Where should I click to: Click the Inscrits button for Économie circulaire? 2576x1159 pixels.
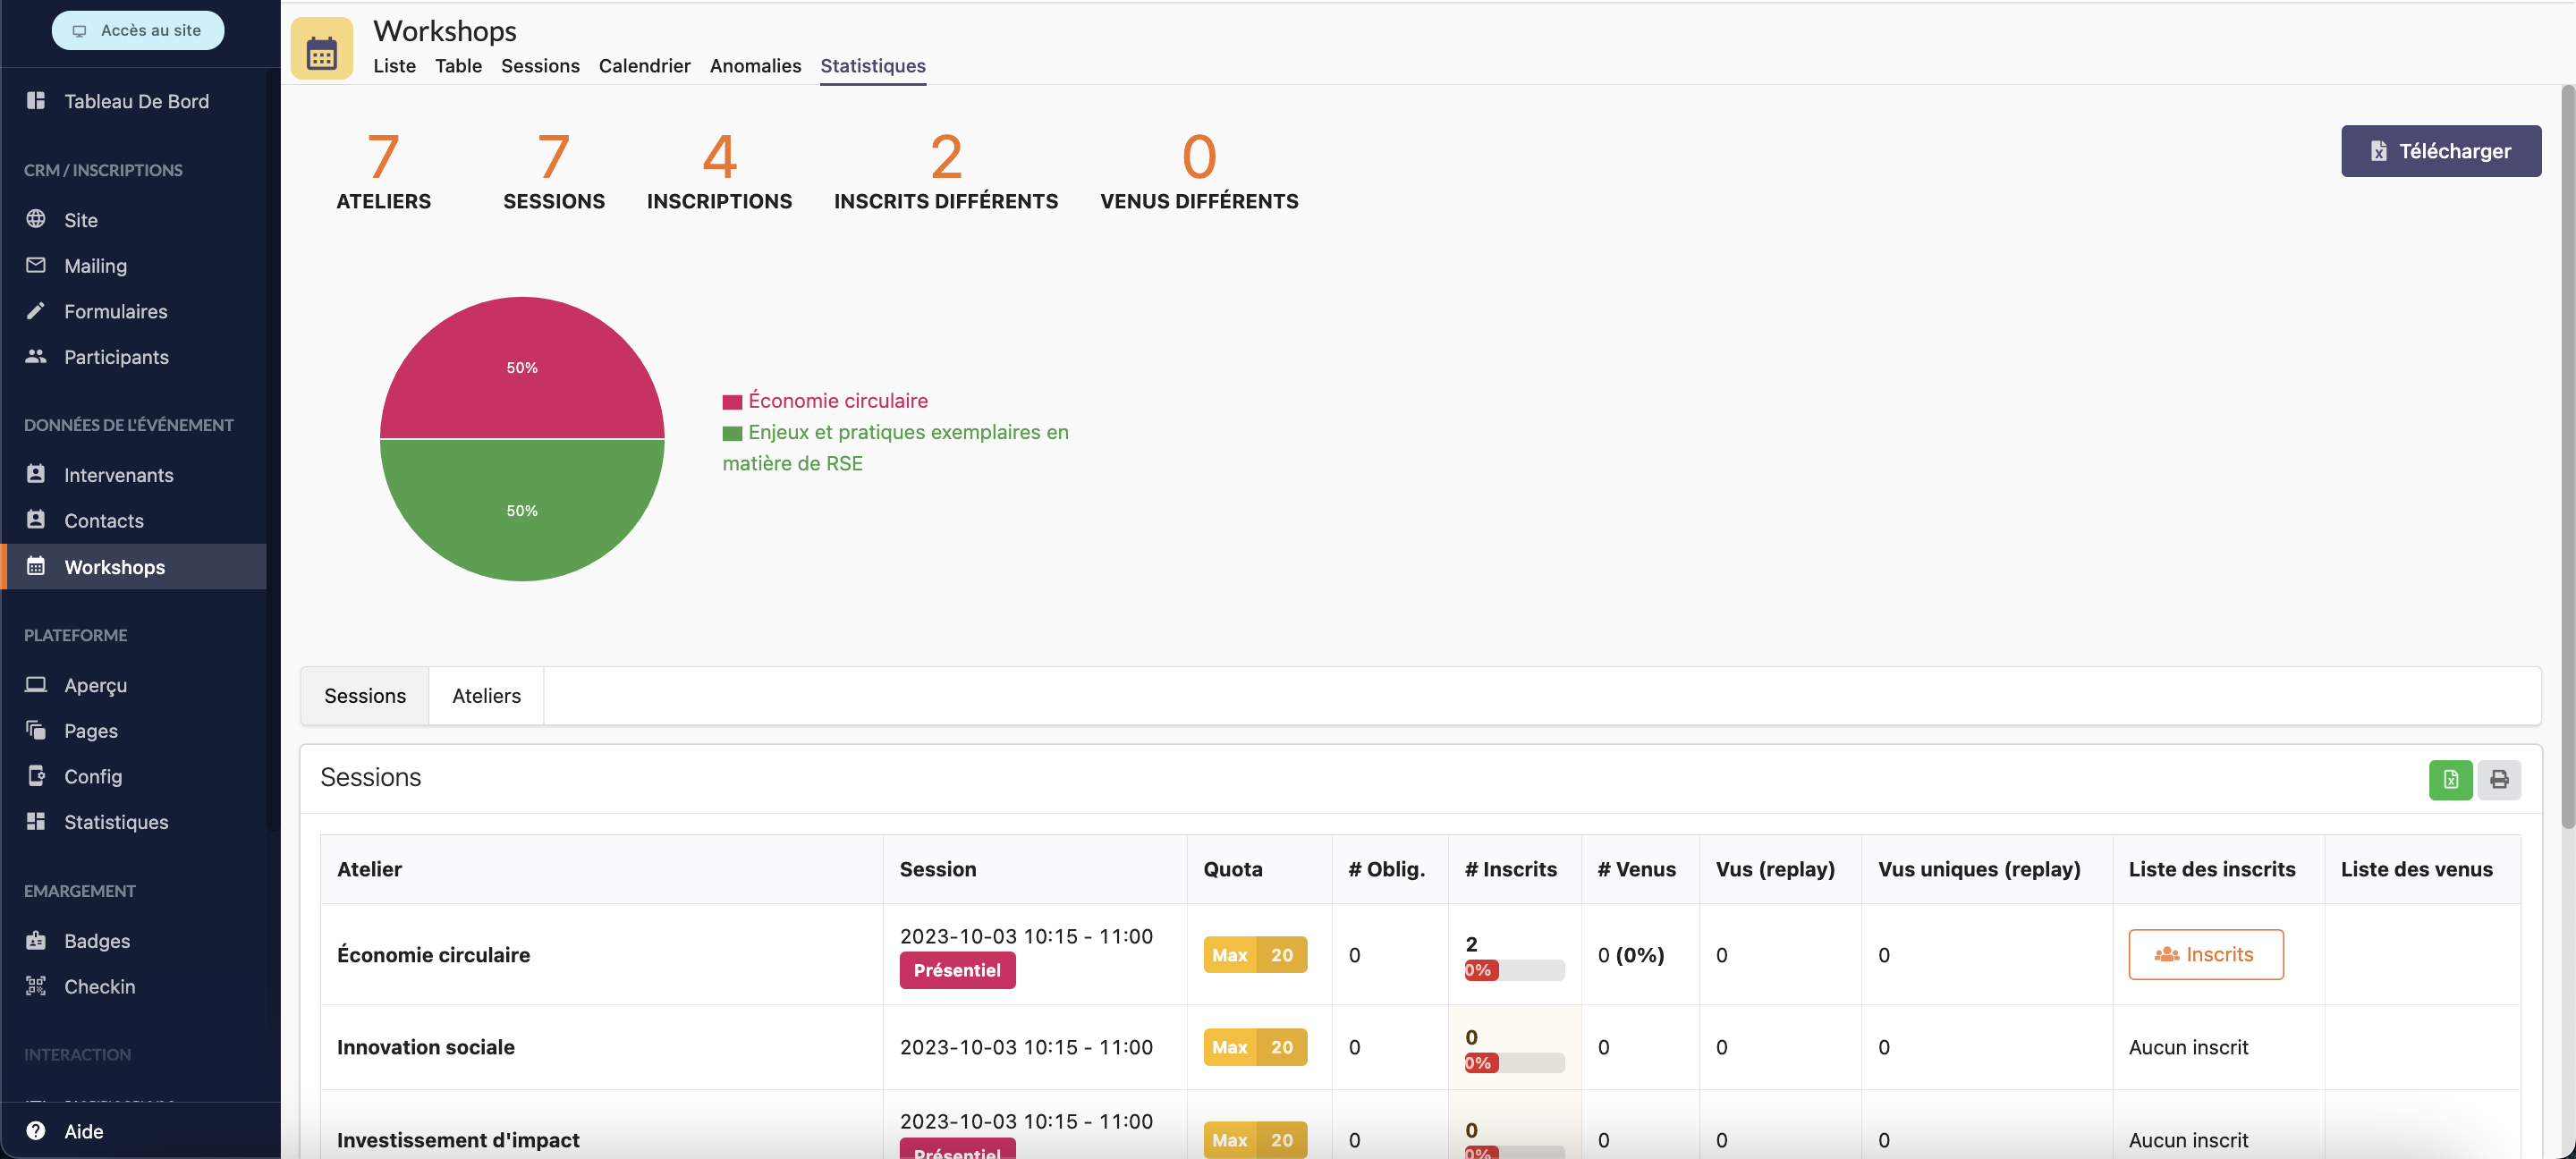[2205, 955]
